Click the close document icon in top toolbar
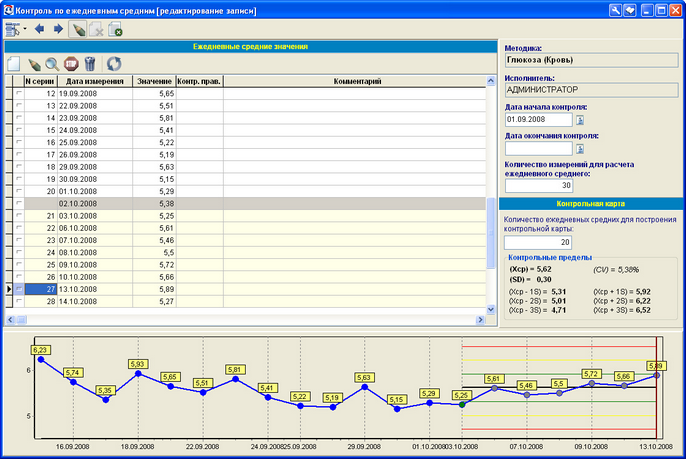The image size is (686, 459). 115,29
